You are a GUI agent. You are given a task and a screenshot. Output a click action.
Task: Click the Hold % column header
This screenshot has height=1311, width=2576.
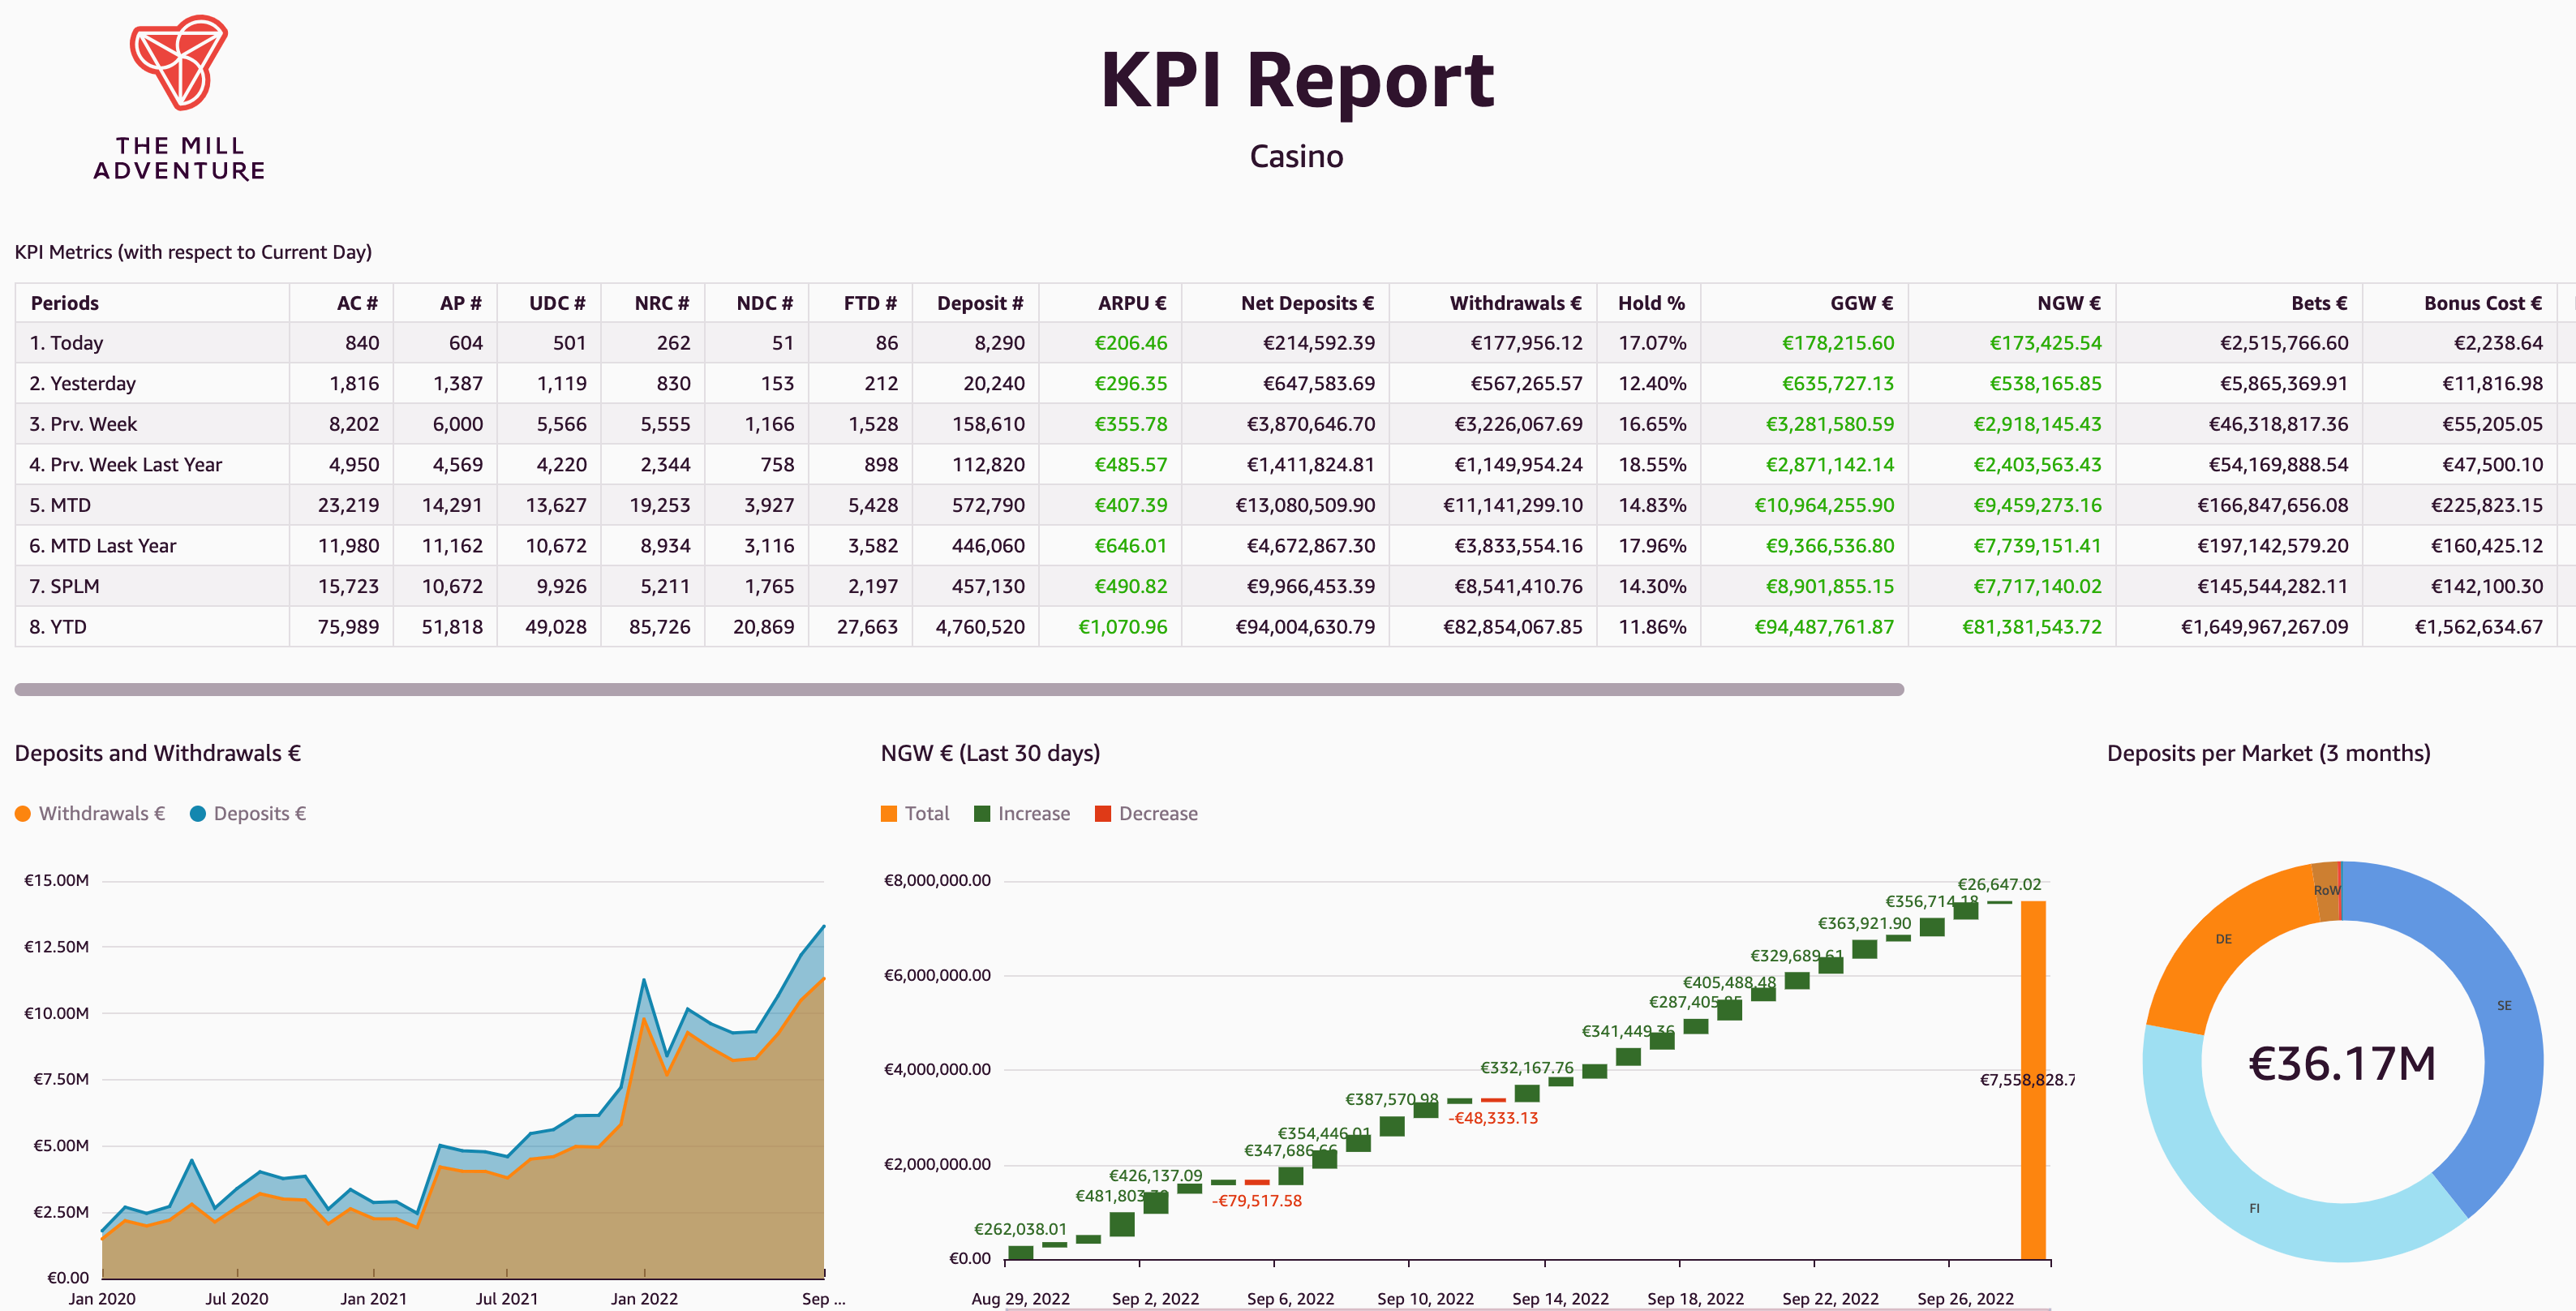click(1651, 303)
